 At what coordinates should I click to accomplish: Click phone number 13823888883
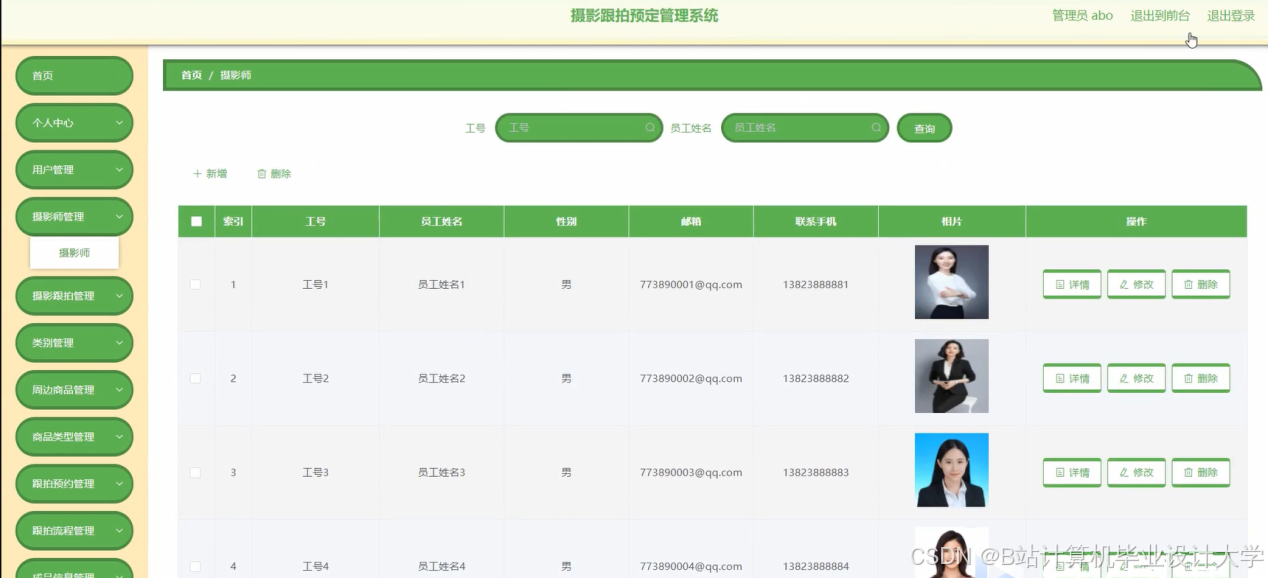(816, 472)
